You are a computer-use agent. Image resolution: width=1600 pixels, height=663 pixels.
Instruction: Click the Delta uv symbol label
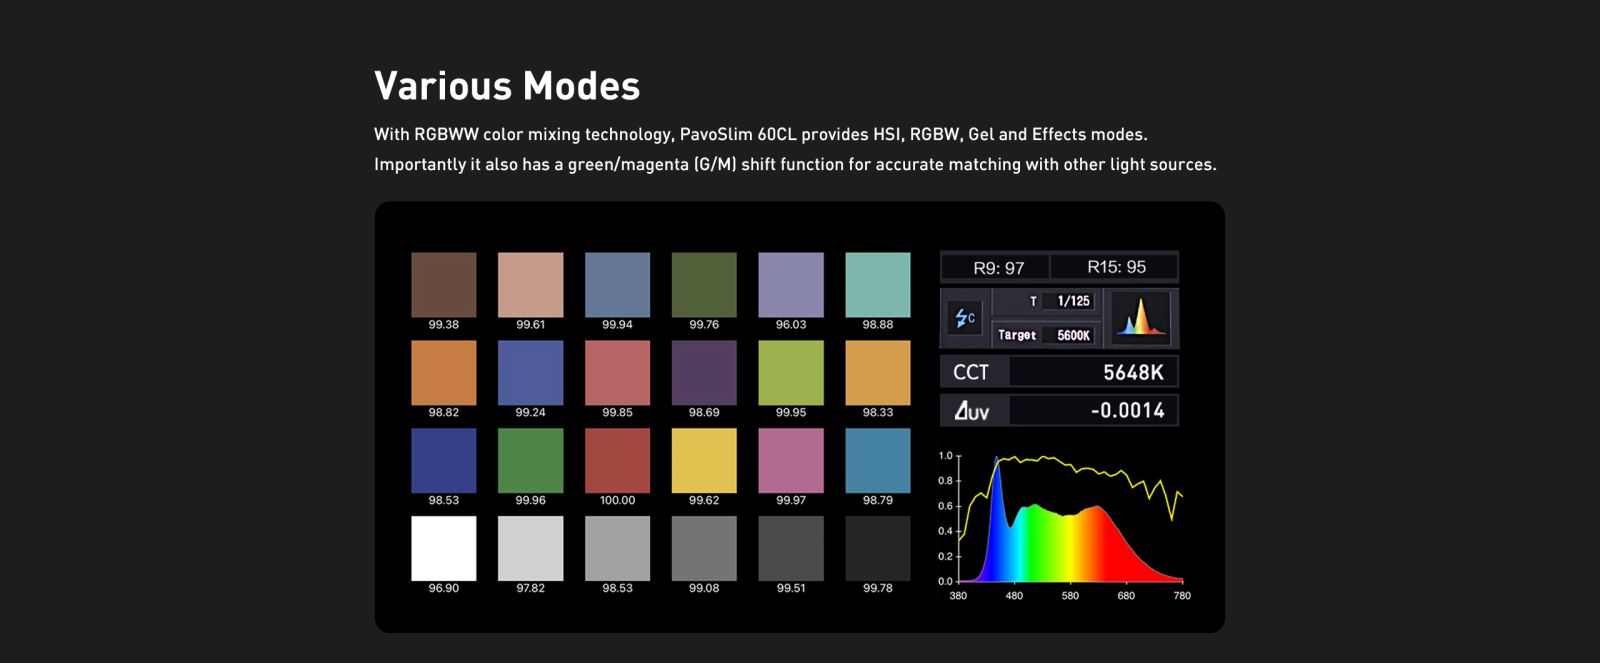(971, 411)
